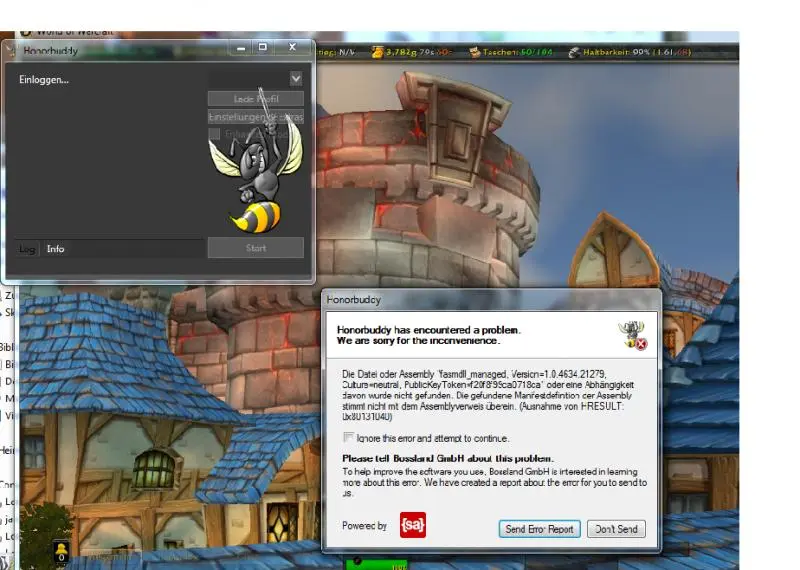
Task: Click the Honorbuddy title bar app icon
Action: pyautogui.click(x=12, y=51)
